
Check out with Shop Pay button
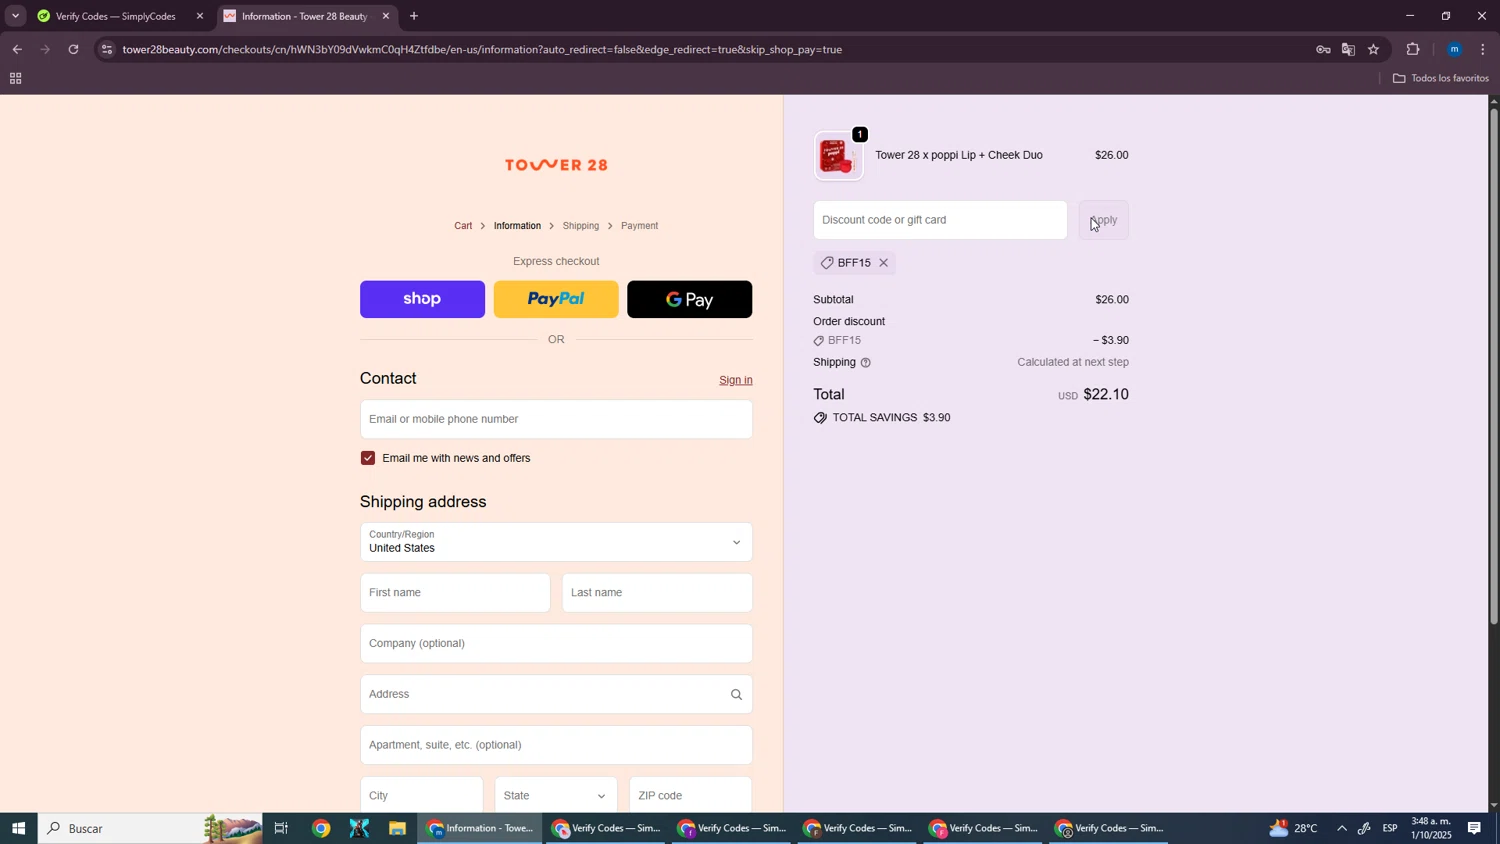click(x=422, y=299)
